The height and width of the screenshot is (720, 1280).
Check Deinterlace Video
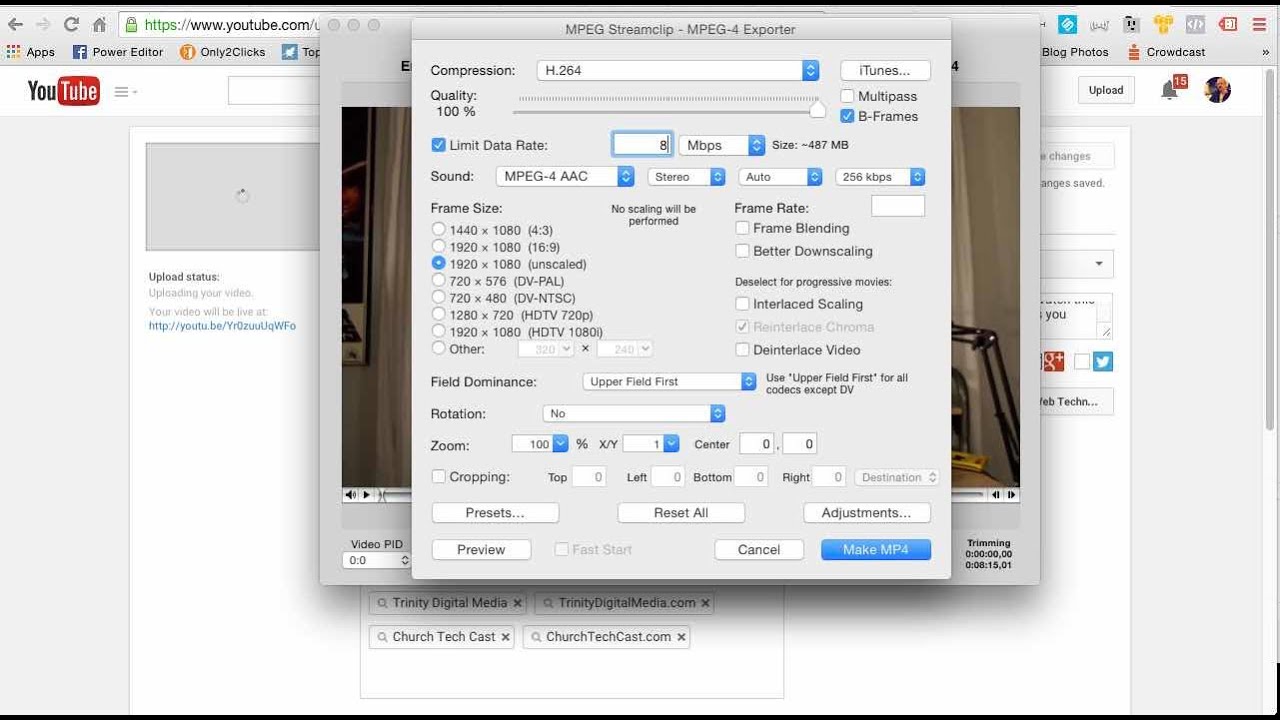coord(742,350)
